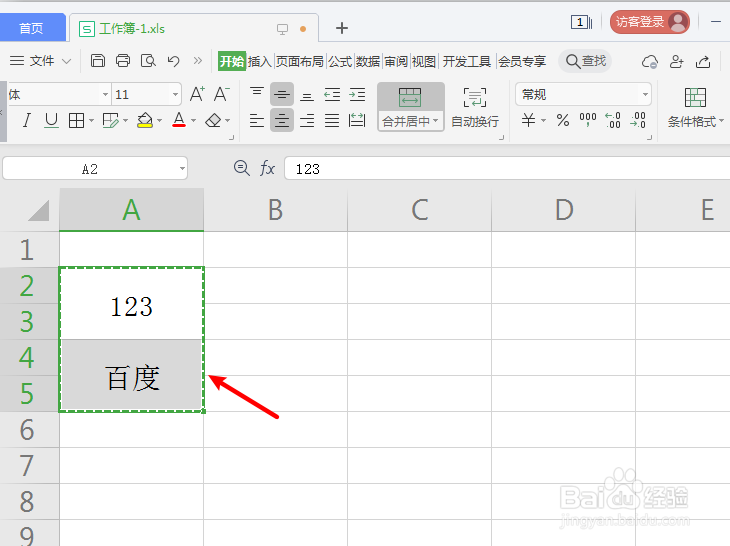This screenshot has width=730, height=546.
Task: Open Conditional Formatting (条件格式)
Action: tap(696, 108)
